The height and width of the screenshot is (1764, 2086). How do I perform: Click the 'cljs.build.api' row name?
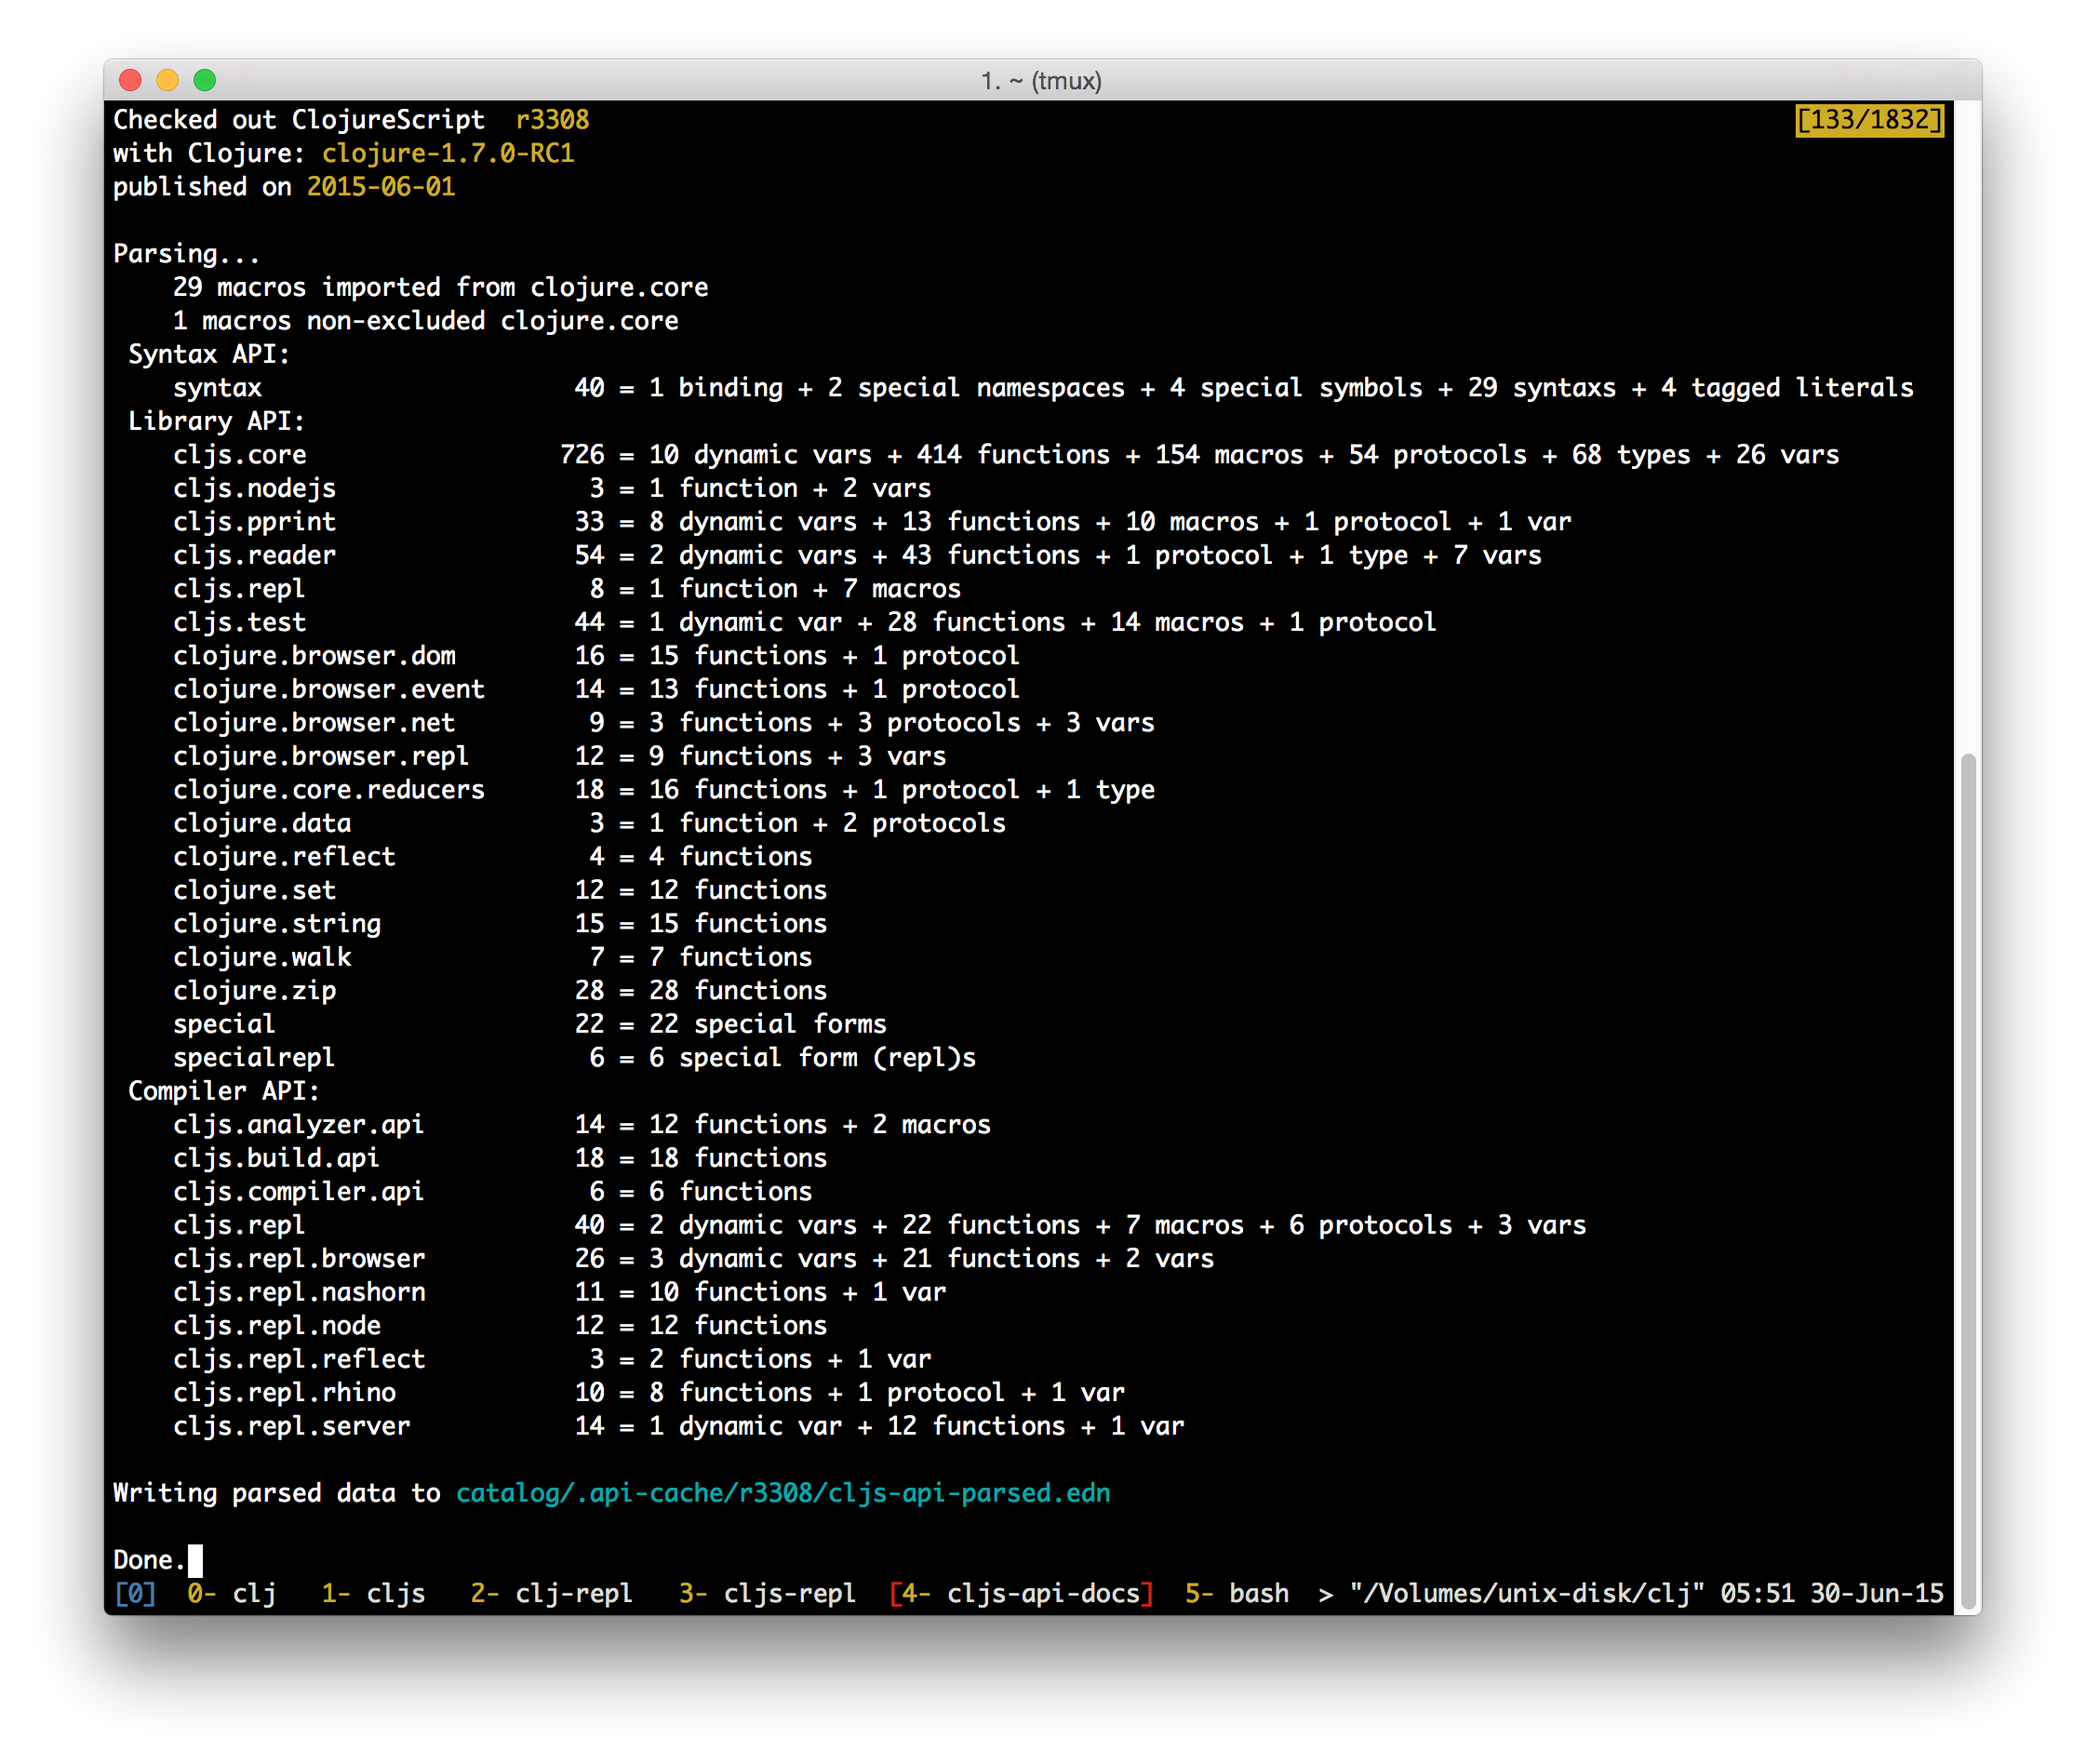pyautogui.click(x=276, y=1158)
